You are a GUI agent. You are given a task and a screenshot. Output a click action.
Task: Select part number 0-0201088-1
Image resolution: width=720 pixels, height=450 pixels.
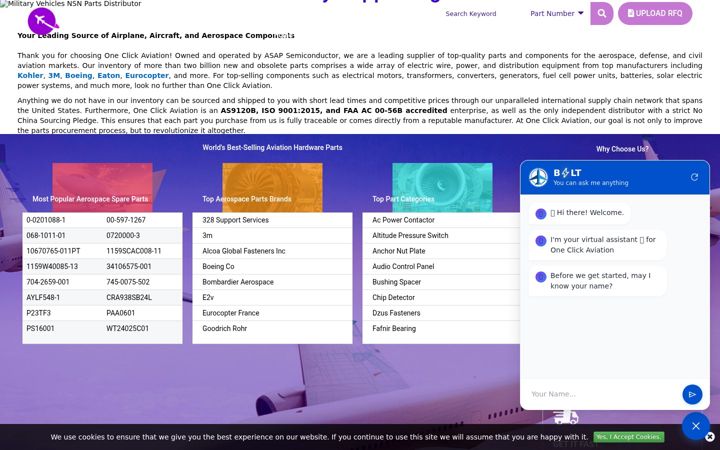coord(46,220)
